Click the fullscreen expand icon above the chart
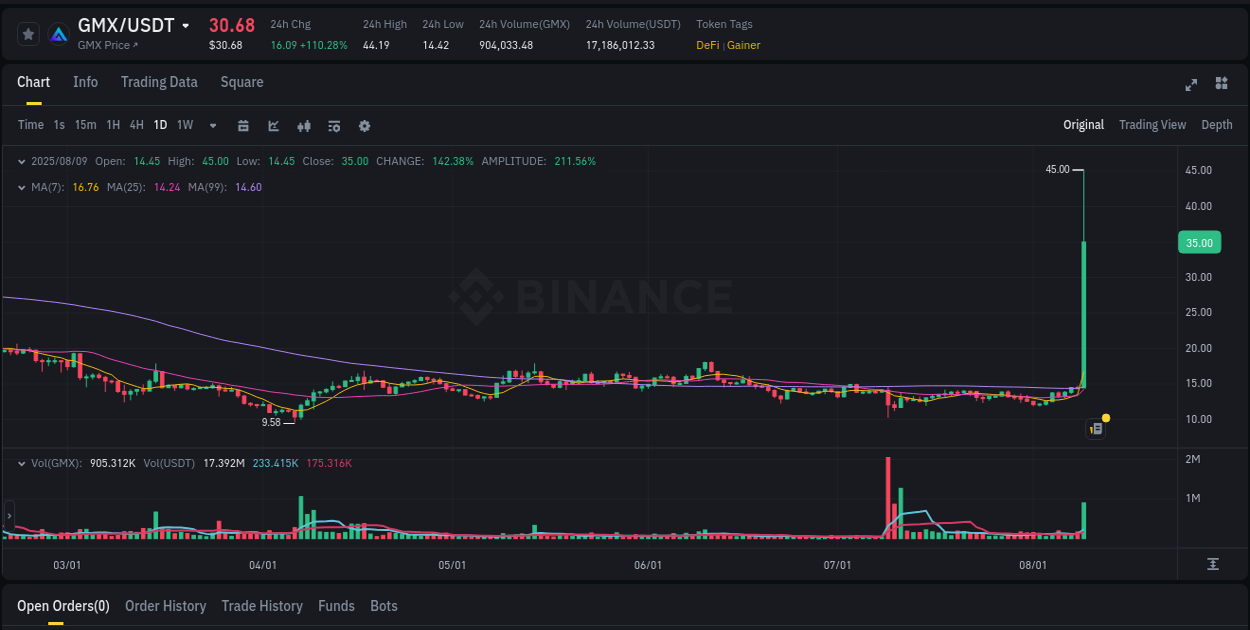This screenshot has width=1250, height=630. [1191, 85]
